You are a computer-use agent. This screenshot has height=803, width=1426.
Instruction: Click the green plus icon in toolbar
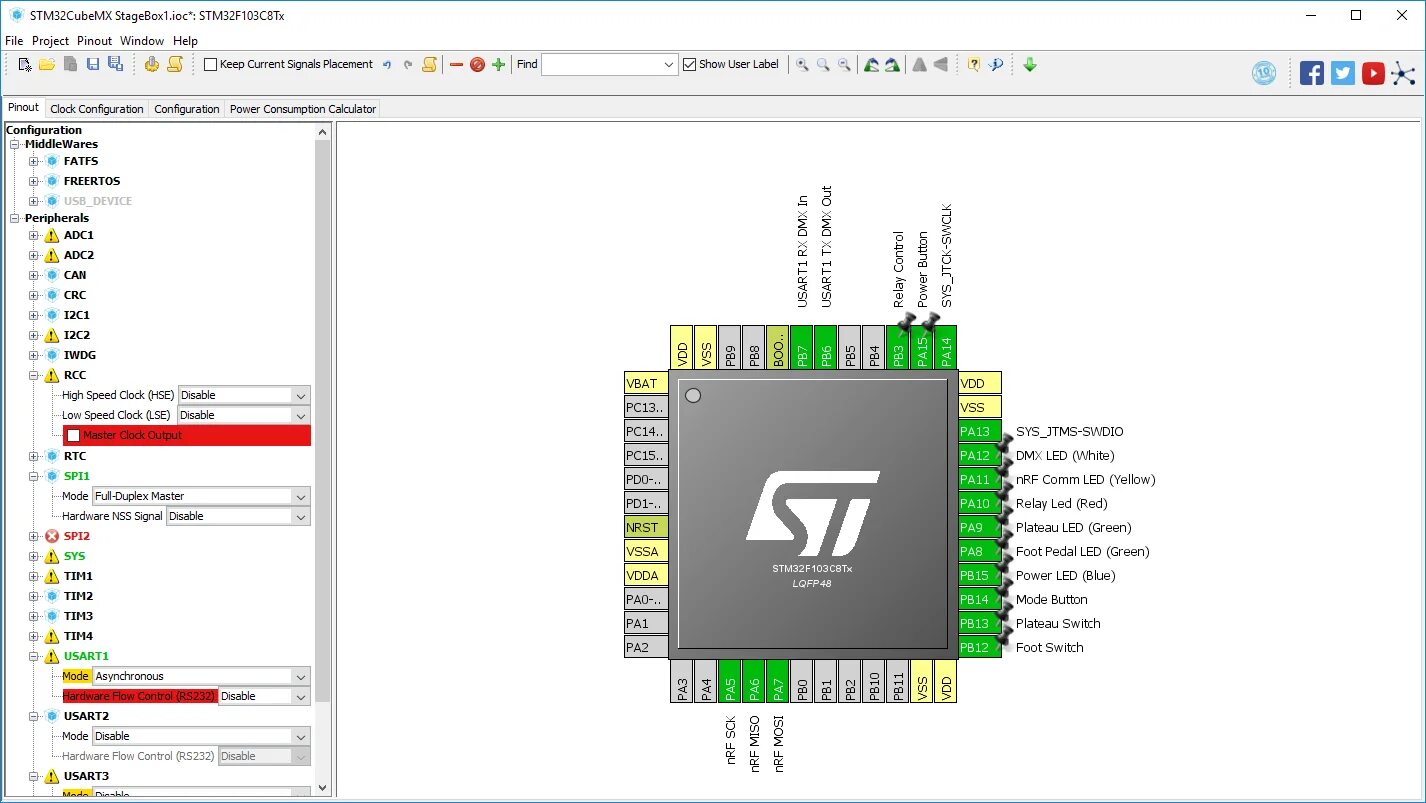coord(498,64)
